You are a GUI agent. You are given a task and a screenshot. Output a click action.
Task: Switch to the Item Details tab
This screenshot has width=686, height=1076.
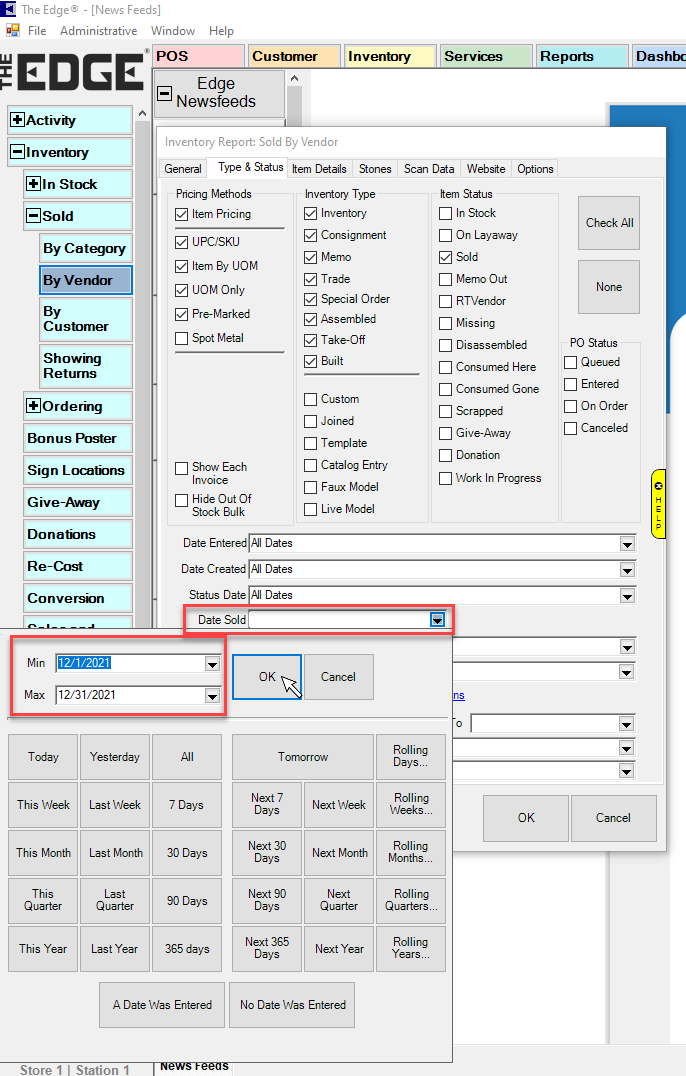point(319,169)
